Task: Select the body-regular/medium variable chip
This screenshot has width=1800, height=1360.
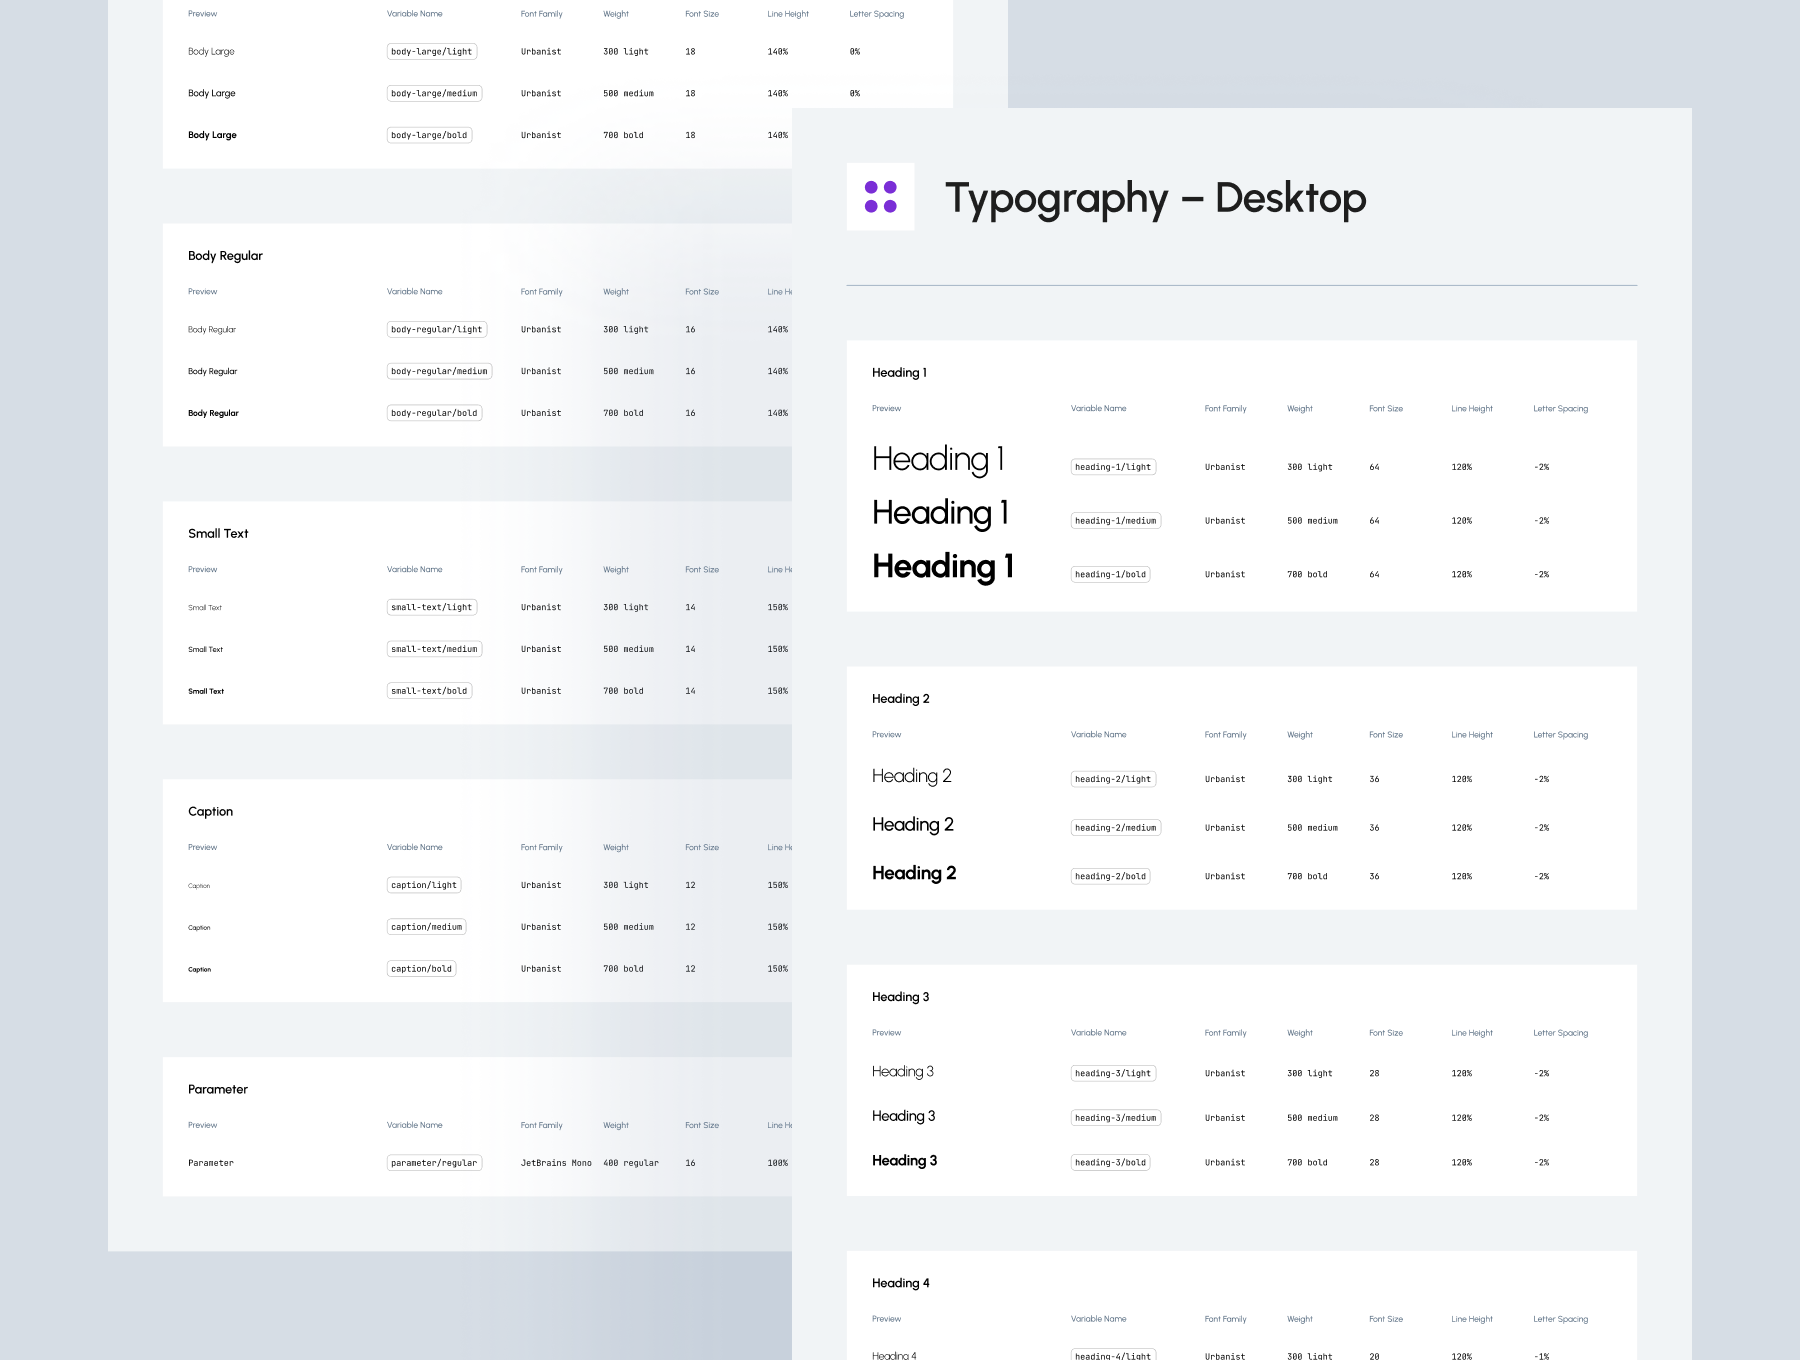Action: pos(439,371)
